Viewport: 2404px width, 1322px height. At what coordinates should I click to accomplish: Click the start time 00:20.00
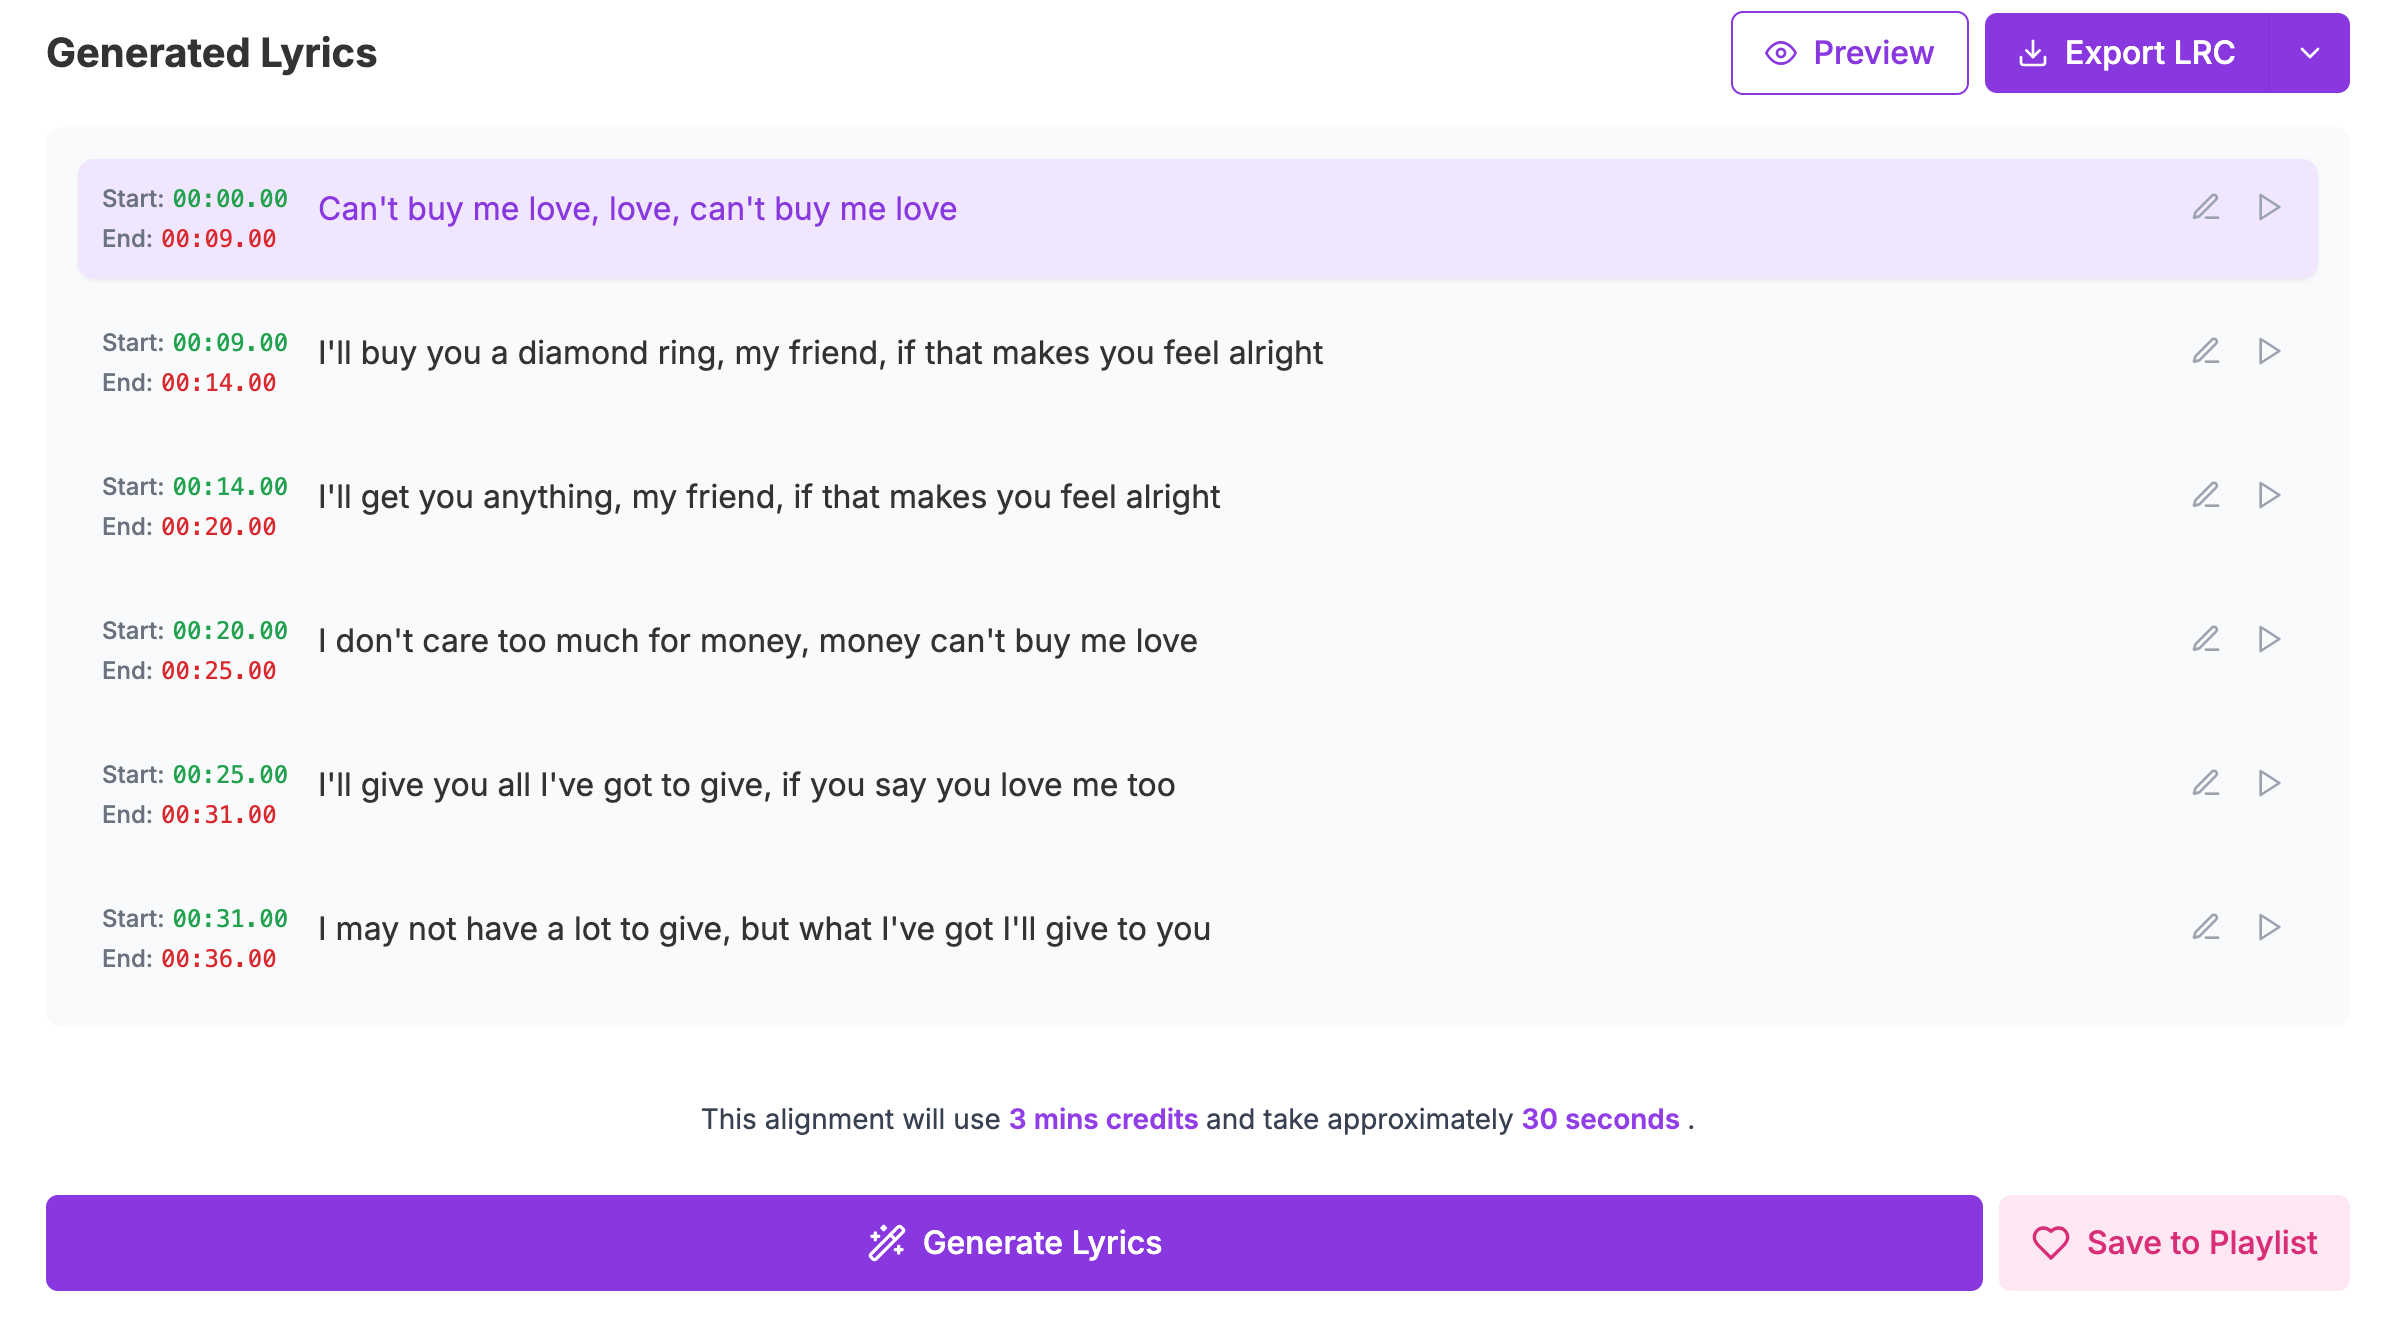230,631
